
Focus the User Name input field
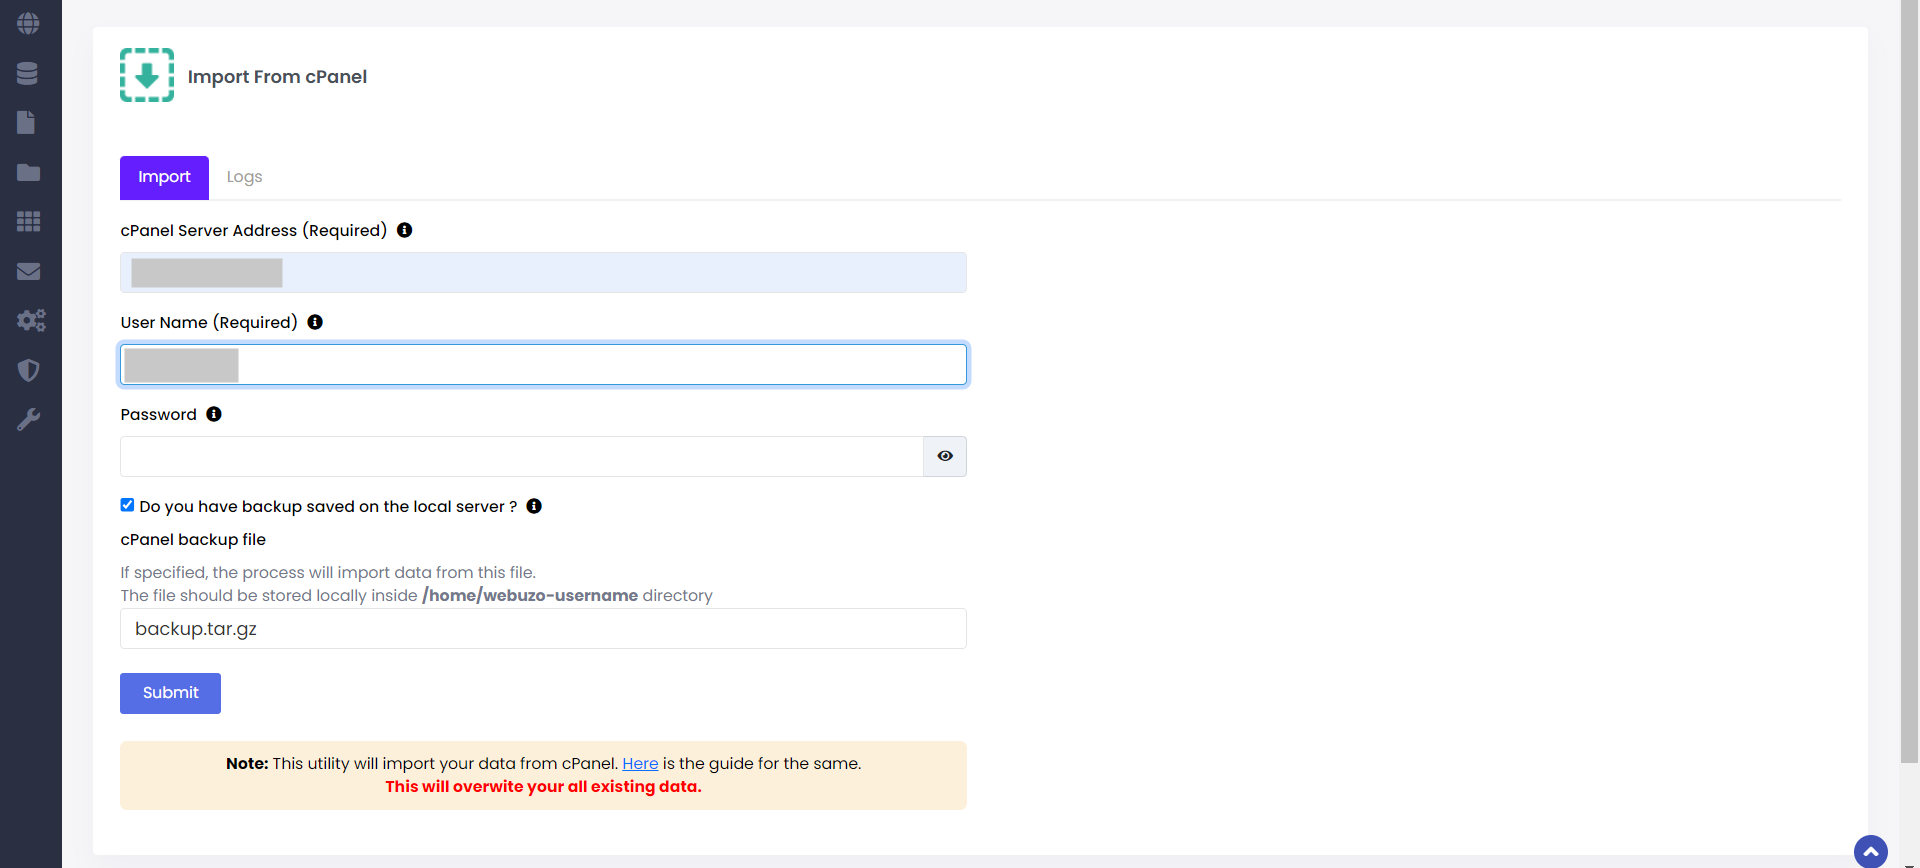543,364
